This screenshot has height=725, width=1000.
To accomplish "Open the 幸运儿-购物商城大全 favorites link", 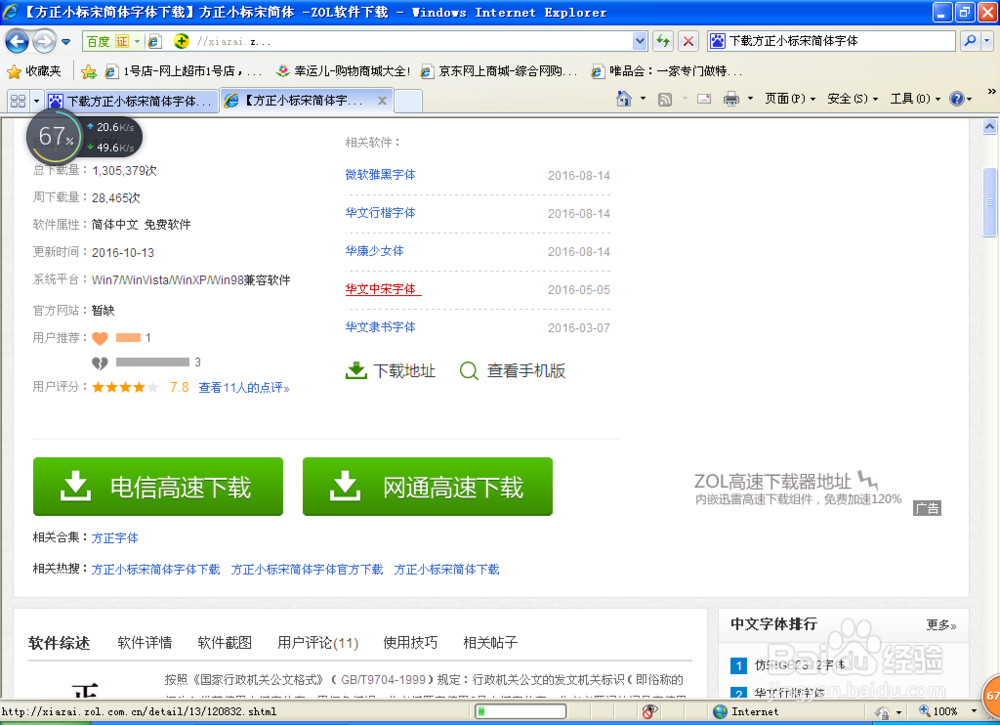I will click(344, 71).
